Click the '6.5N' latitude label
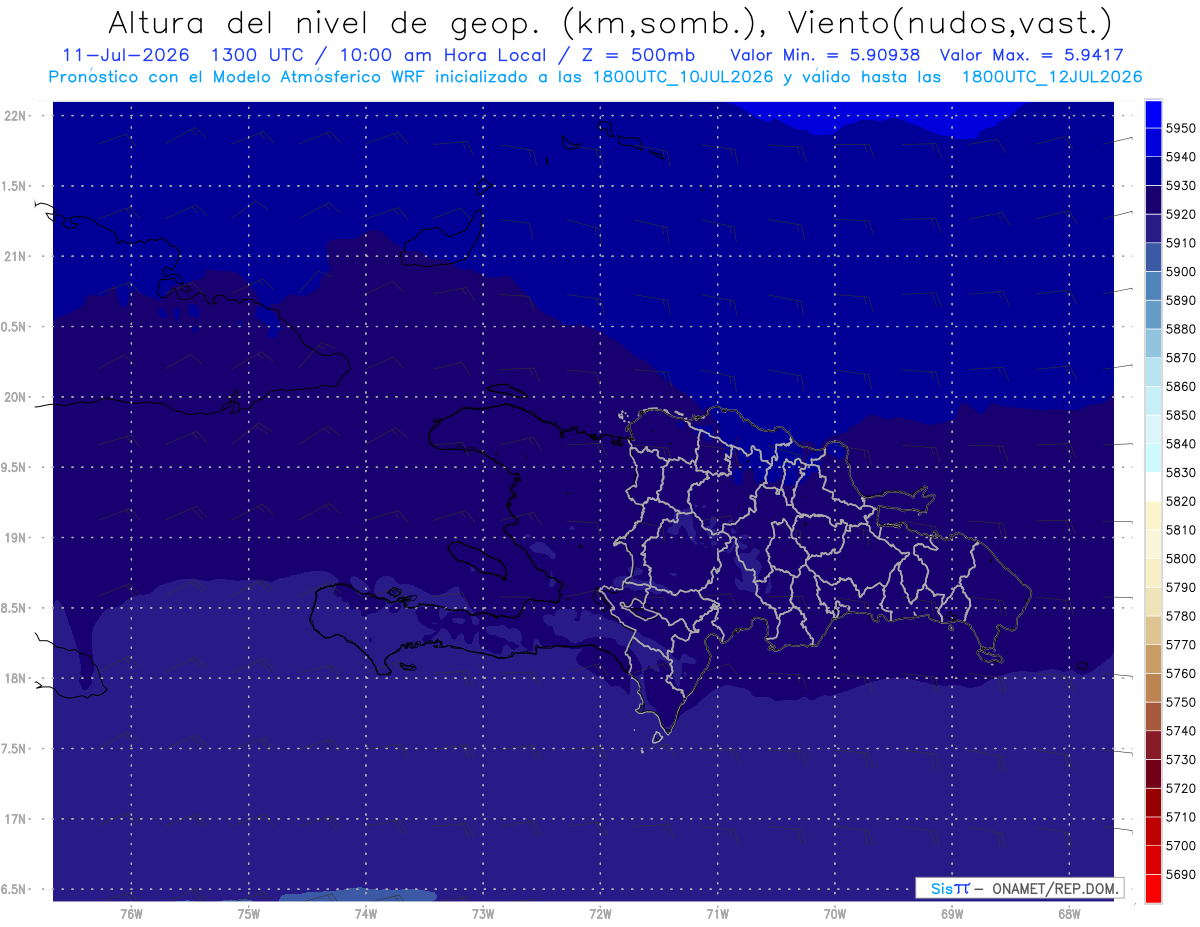Image resolution: width=1200 pixels, height=927 pixels. click(14, 889)
